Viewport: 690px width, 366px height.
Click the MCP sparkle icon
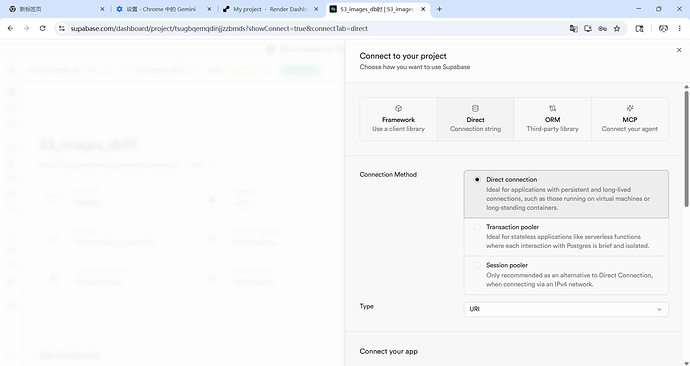pos(630,108)
